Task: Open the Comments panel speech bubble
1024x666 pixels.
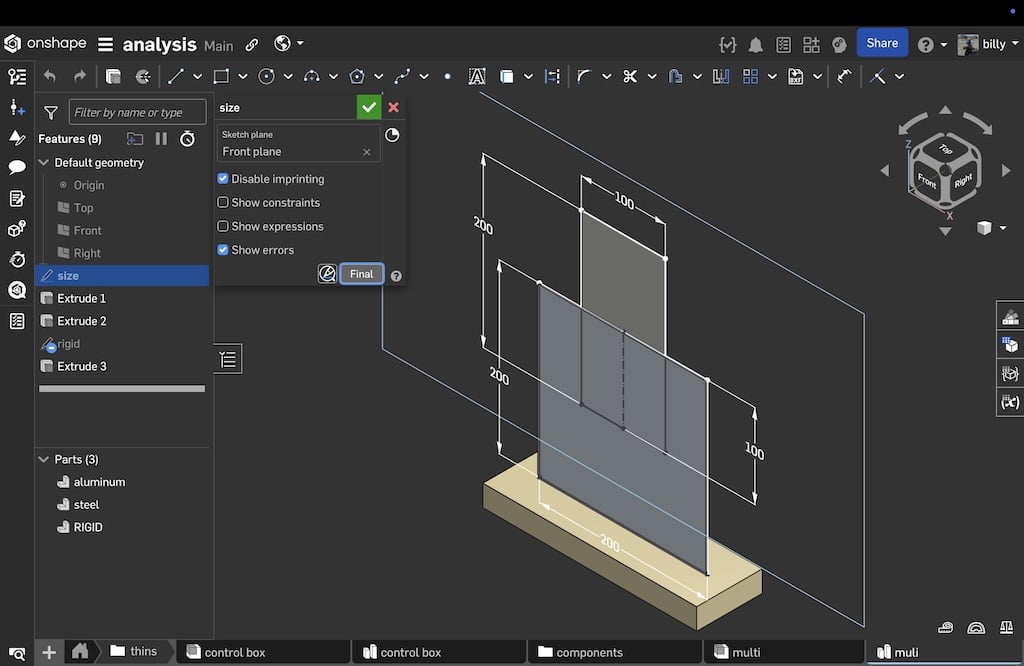Action: (17, 167)
